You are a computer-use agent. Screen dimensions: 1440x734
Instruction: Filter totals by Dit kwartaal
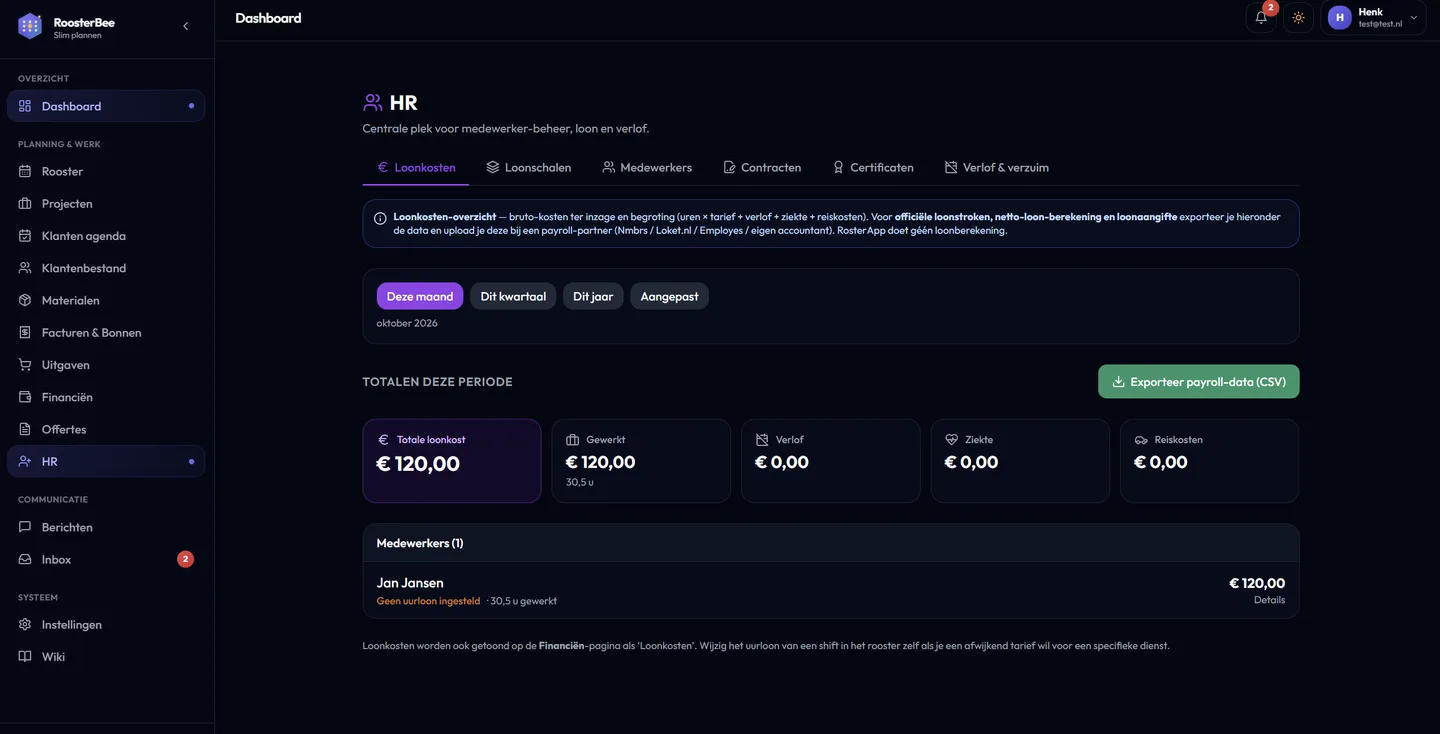513,296
